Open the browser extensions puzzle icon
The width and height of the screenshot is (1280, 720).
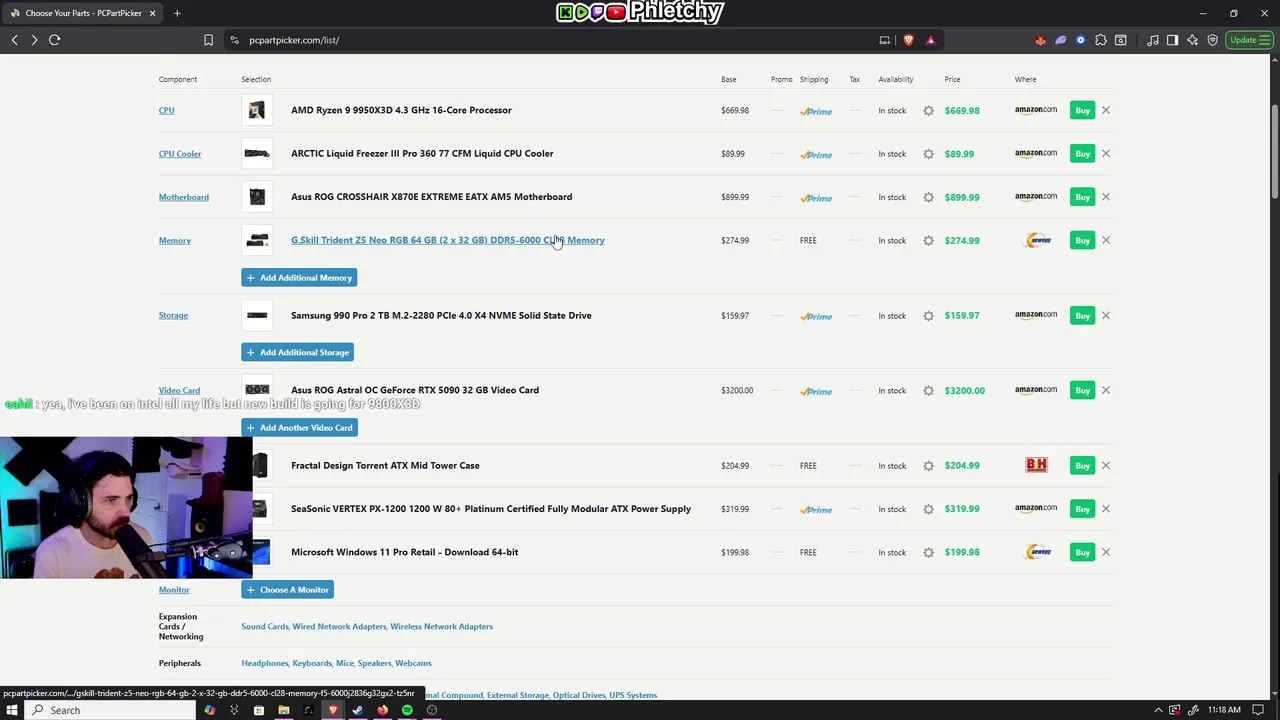tap(1101, 40)
